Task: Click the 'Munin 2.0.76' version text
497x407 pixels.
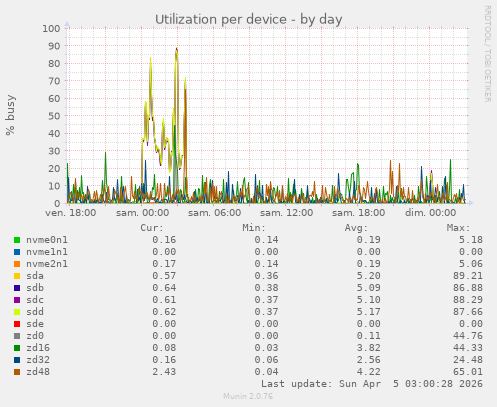Action: coord(248,396)
